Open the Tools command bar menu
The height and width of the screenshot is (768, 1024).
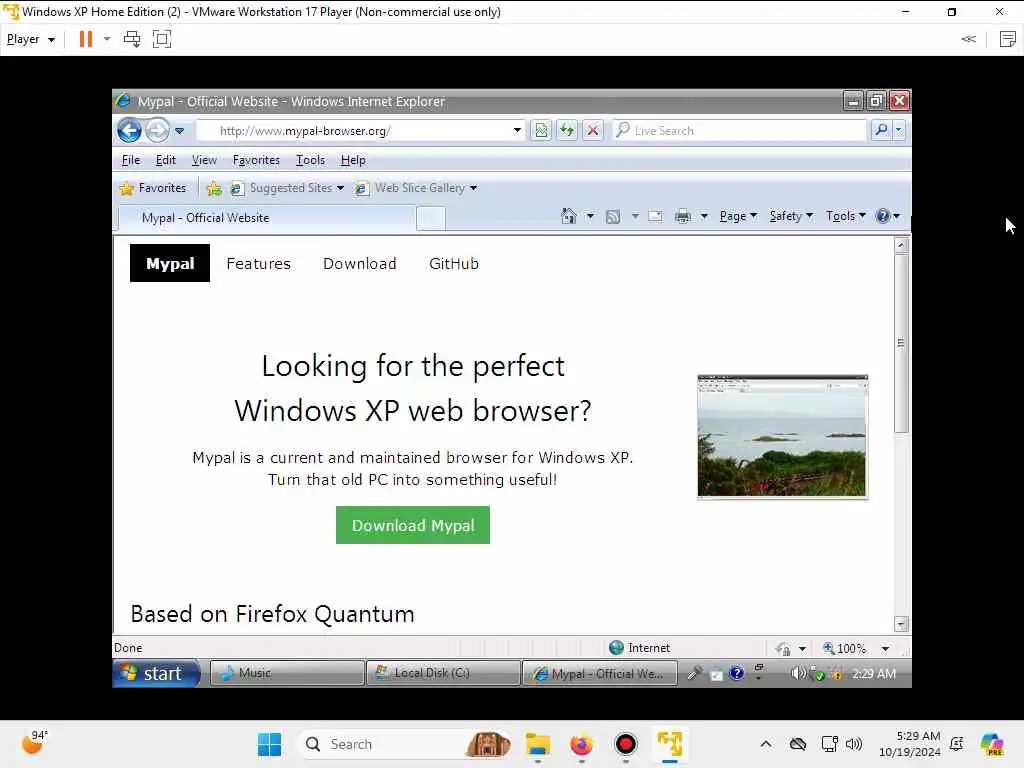846,216
